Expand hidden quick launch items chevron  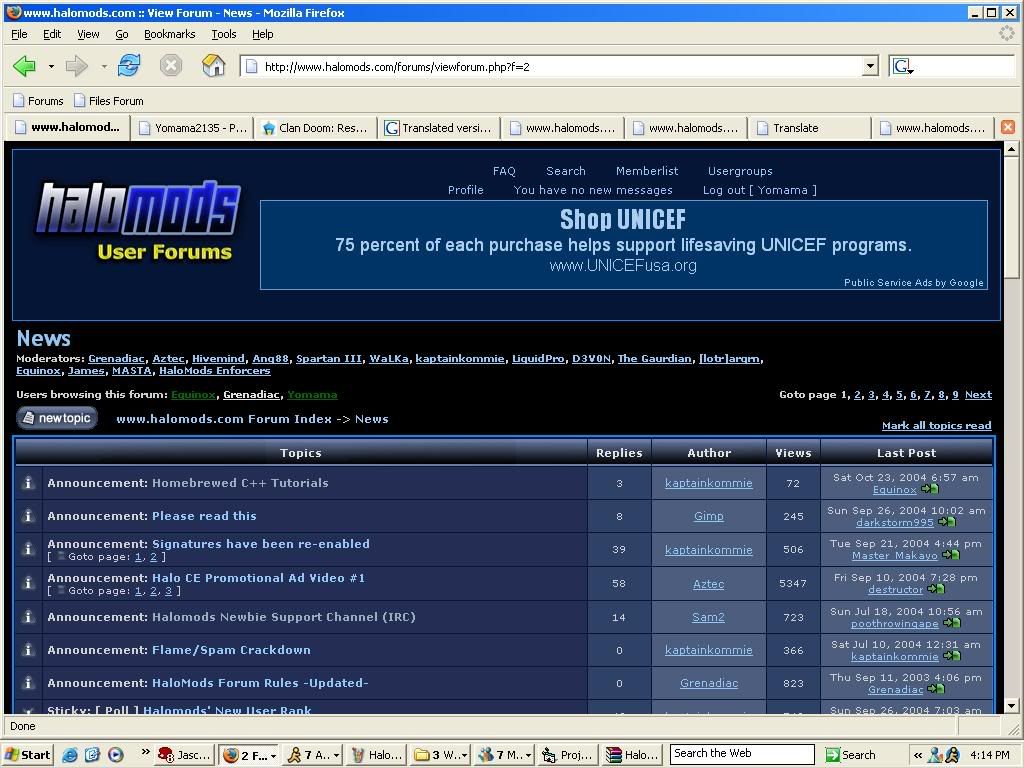click(x=145, y=752)
